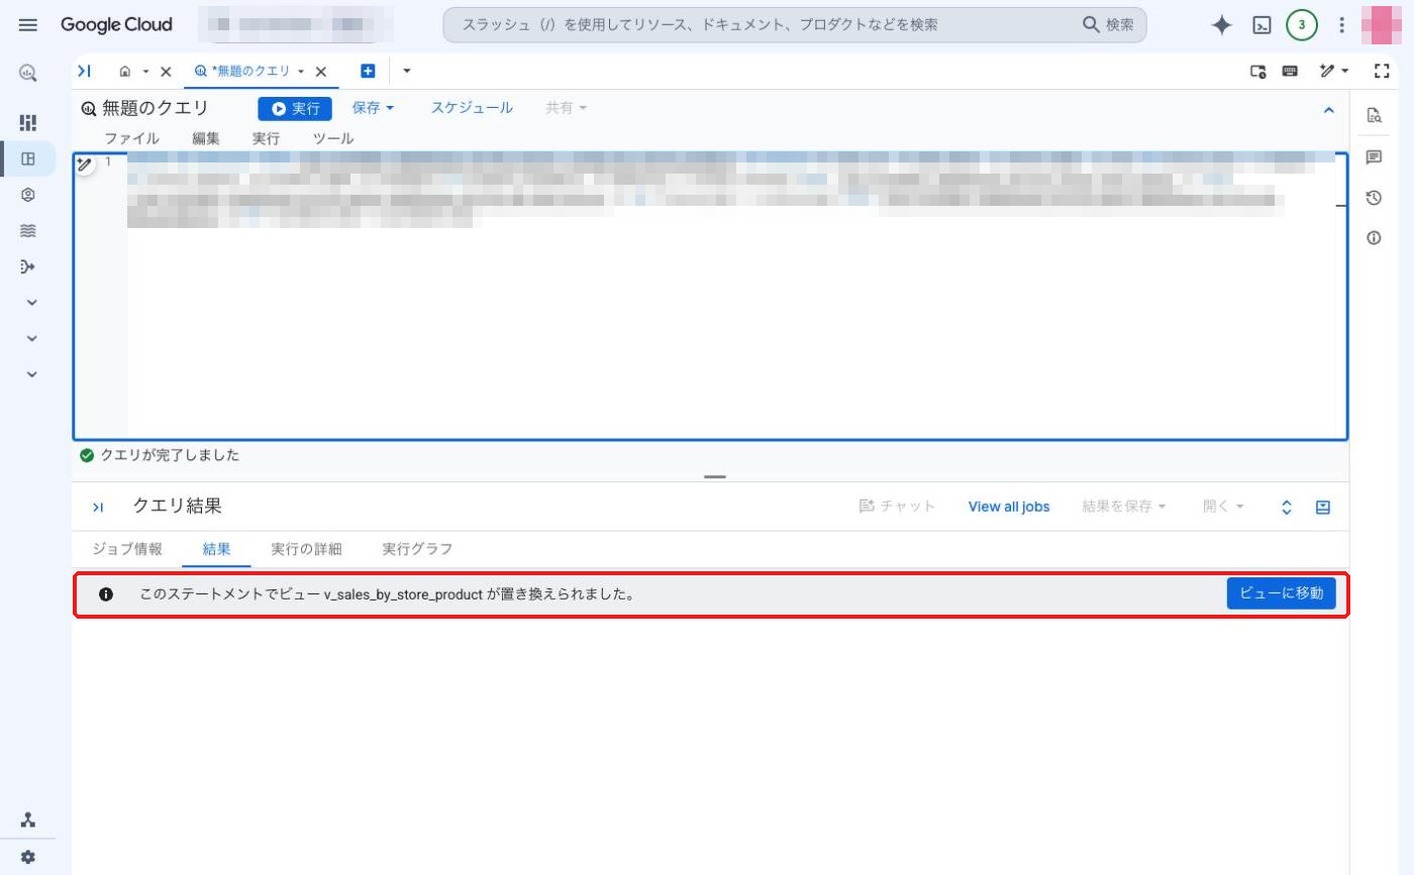Screen dimensions: 1414x875
Task: Open the 結果を保存 dropdown
Action: (x=1124, y=507)
